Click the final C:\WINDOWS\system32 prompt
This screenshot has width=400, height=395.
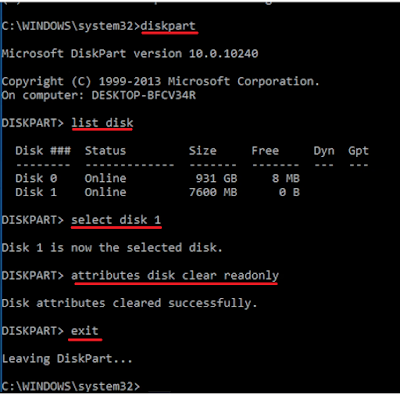[71, 386]
